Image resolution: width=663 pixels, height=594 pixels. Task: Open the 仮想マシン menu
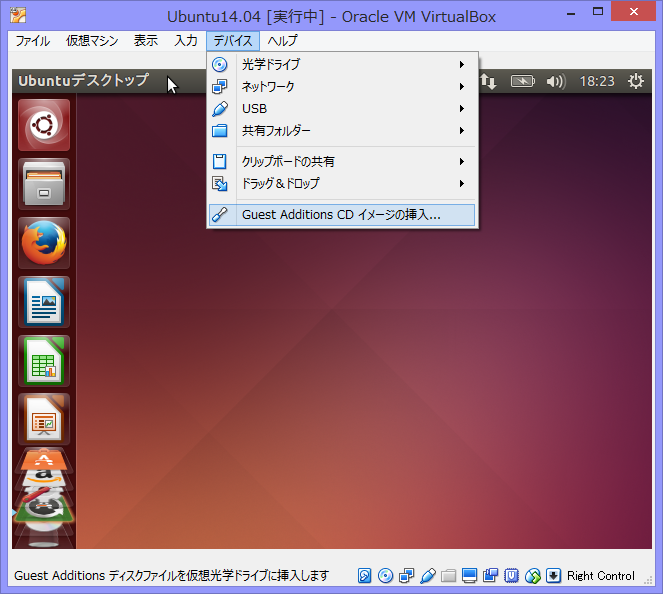pyautogui.click(x=92, y=41)
